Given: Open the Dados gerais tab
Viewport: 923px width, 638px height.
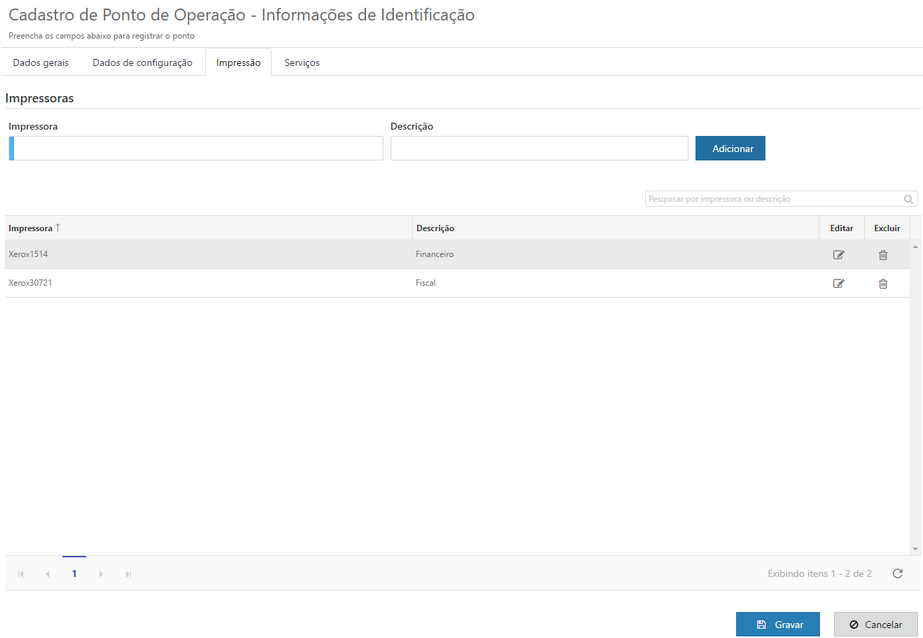Looking at the screenshot, I should pyautogui.click(x=39, y=61).
